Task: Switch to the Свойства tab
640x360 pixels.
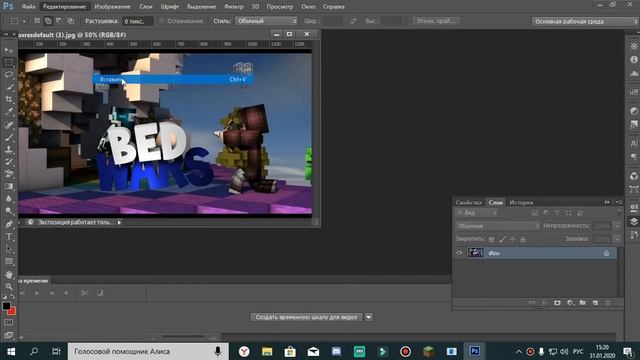Action: click(469, 202)
